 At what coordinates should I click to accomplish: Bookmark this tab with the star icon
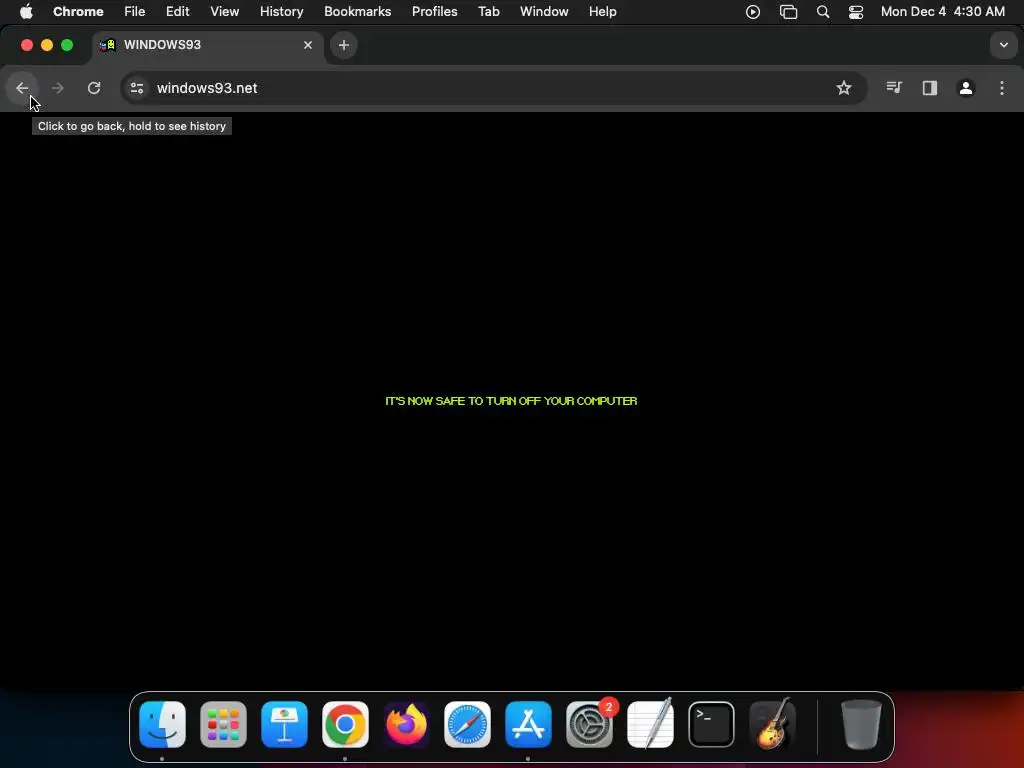click(x=844, y=88)
